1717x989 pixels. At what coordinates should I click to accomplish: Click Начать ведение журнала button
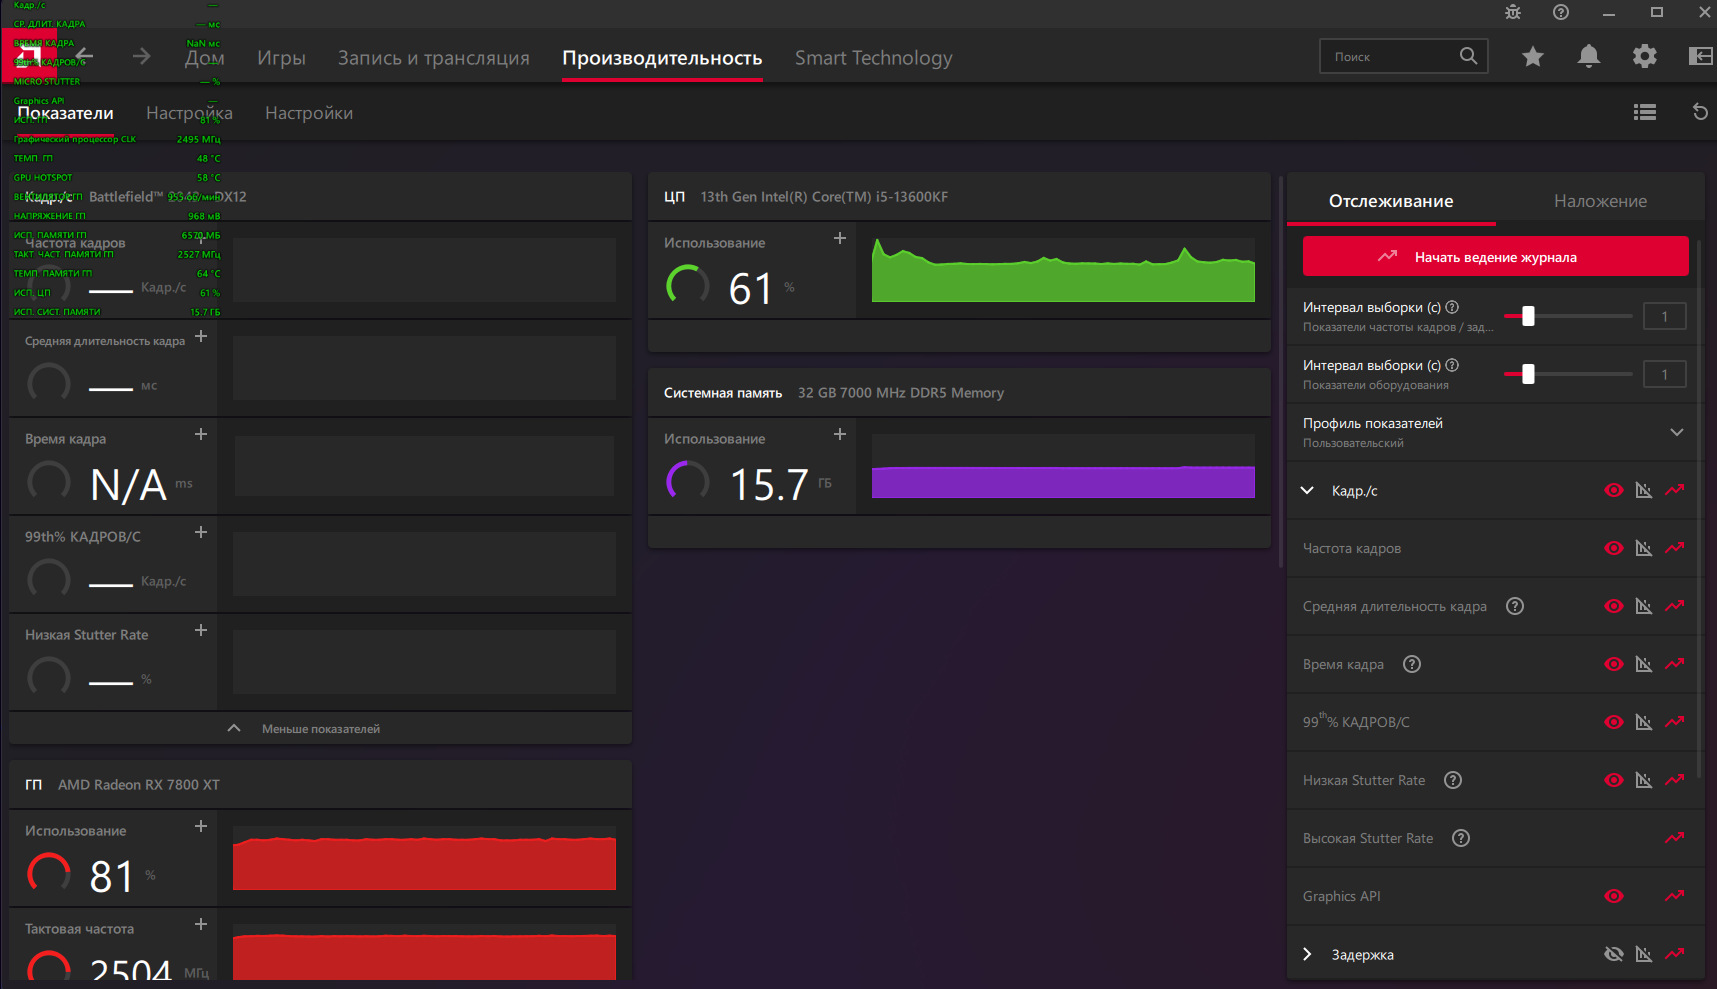click(1495, 256)
